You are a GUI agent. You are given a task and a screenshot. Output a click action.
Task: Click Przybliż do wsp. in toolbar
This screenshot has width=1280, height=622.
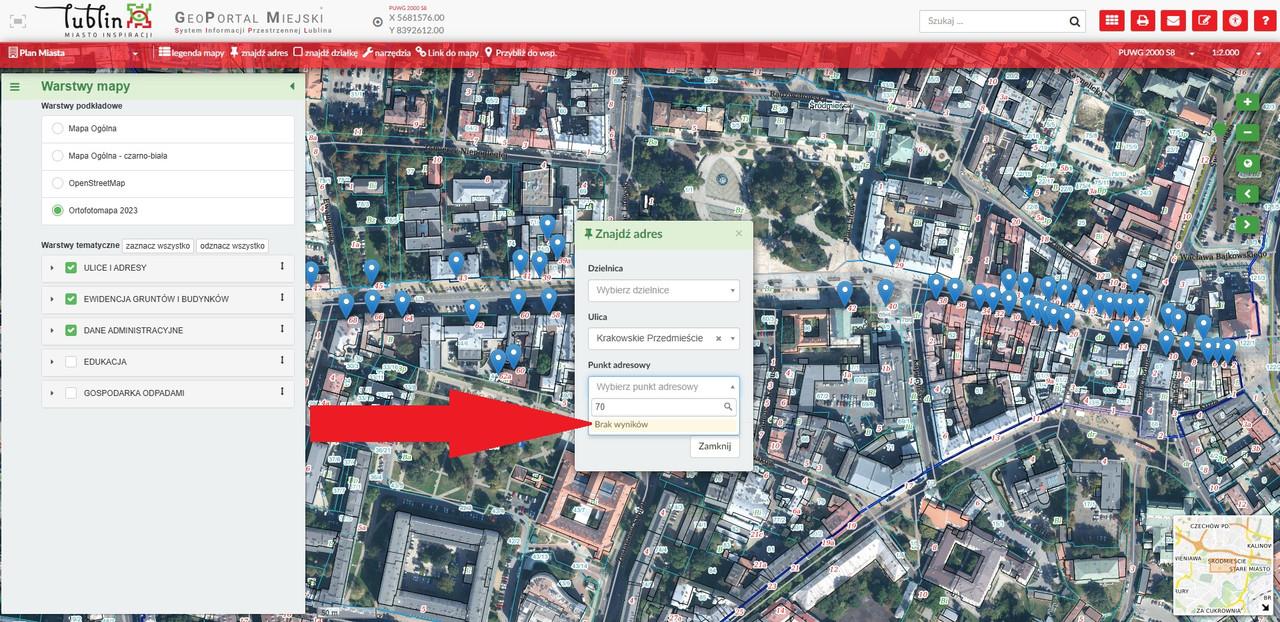(x=520, y=52)
